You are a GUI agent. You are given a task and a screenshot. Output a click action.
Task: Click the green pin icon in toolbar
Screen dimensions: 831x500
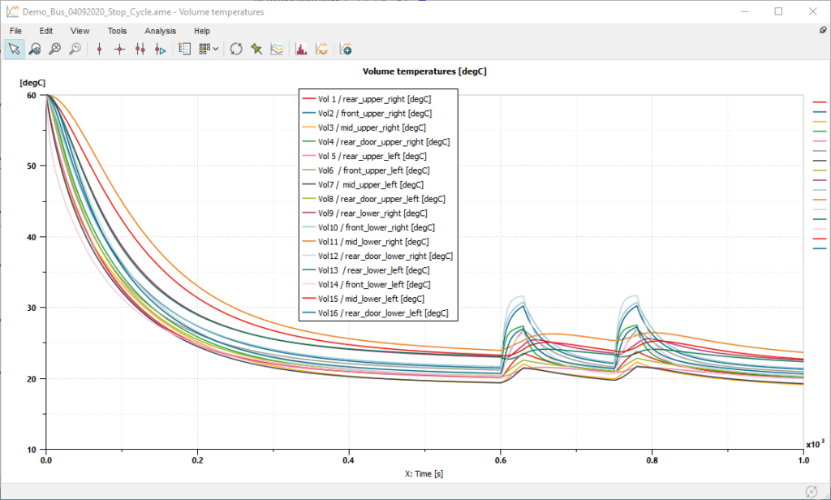(256, 48)
